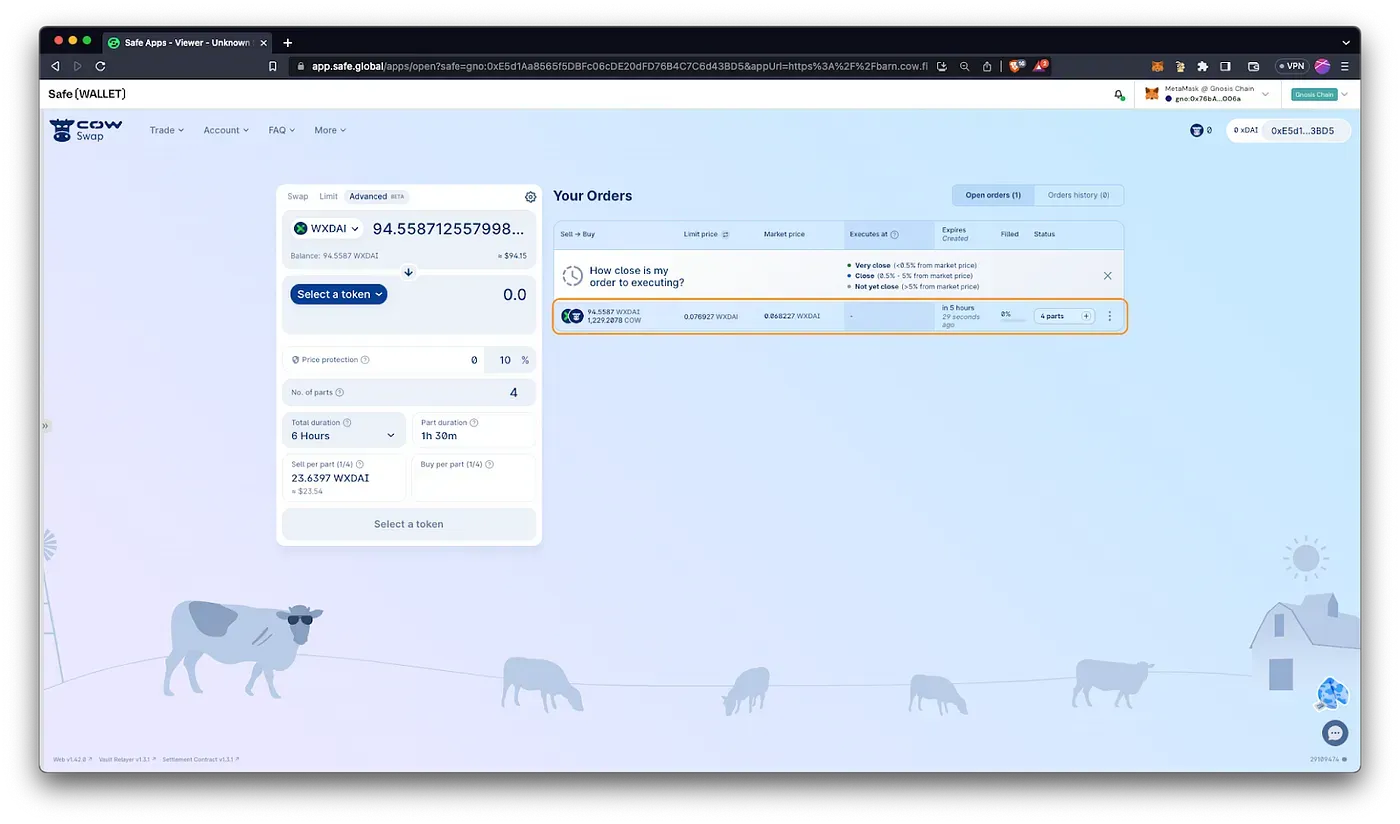
Task: Expand the collapsed Safe sidebar arrow
Action: [44, 426]
